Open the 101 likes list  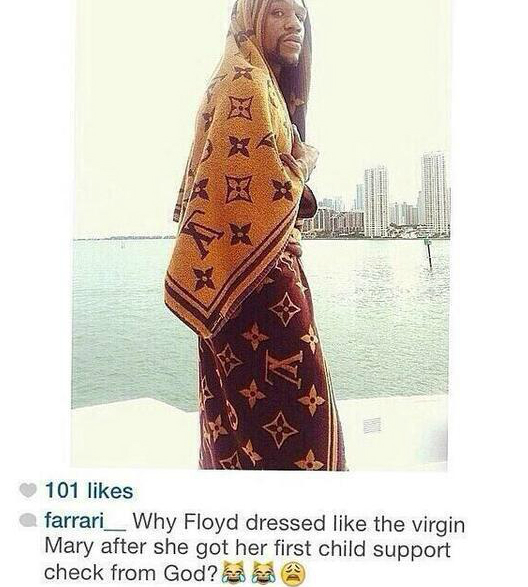pyautogui.click(x=89, y=491)
